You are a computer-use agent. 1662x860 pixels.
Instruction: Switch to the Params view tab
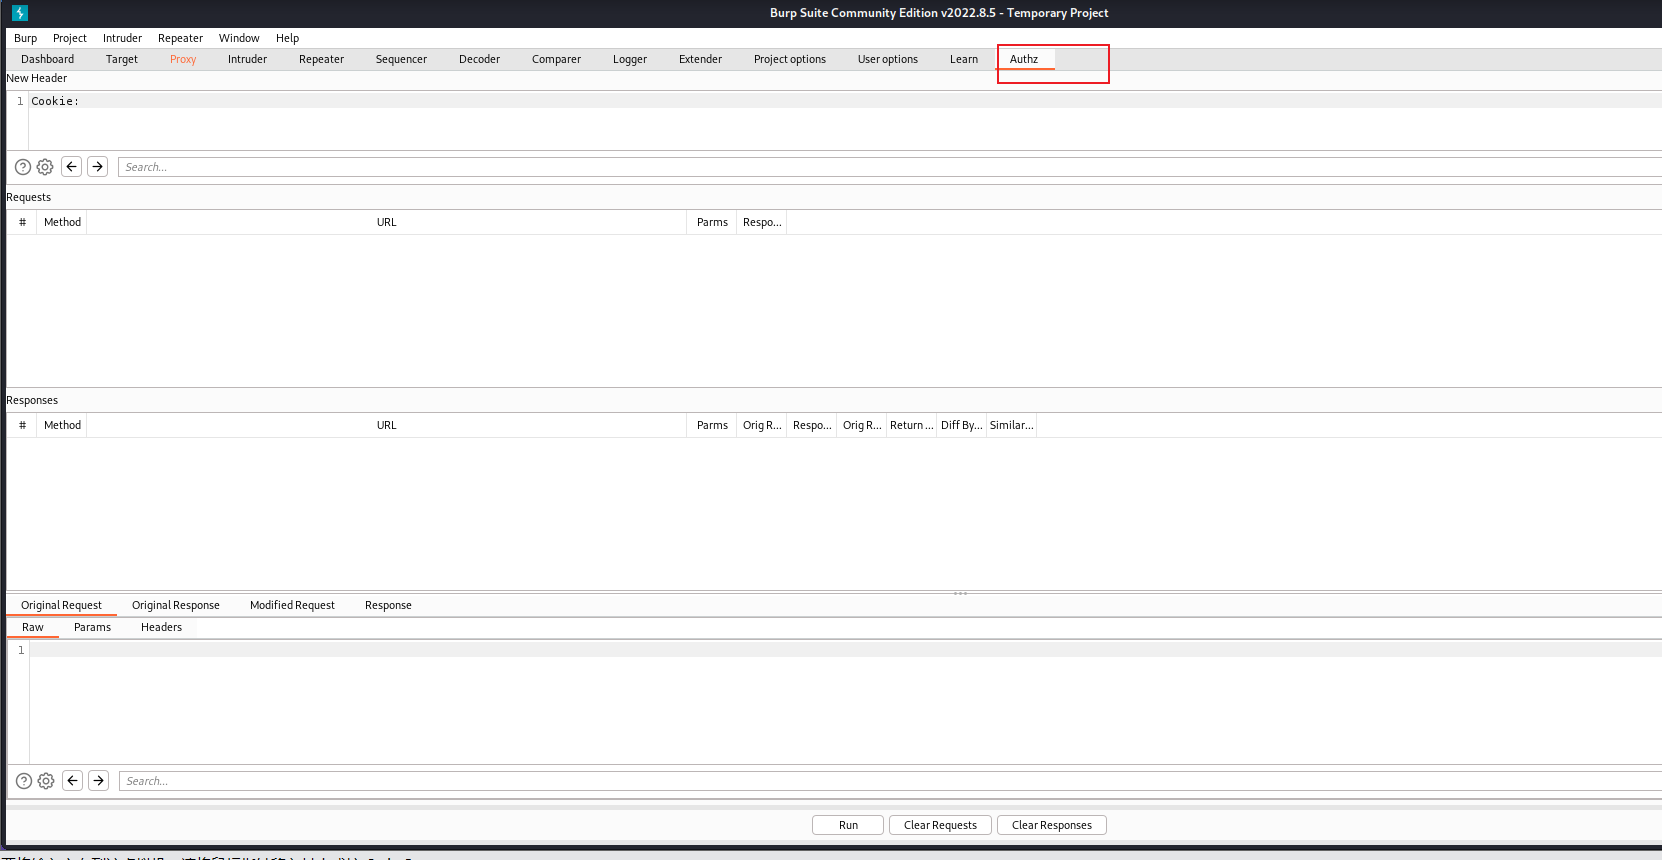(92, 627)
